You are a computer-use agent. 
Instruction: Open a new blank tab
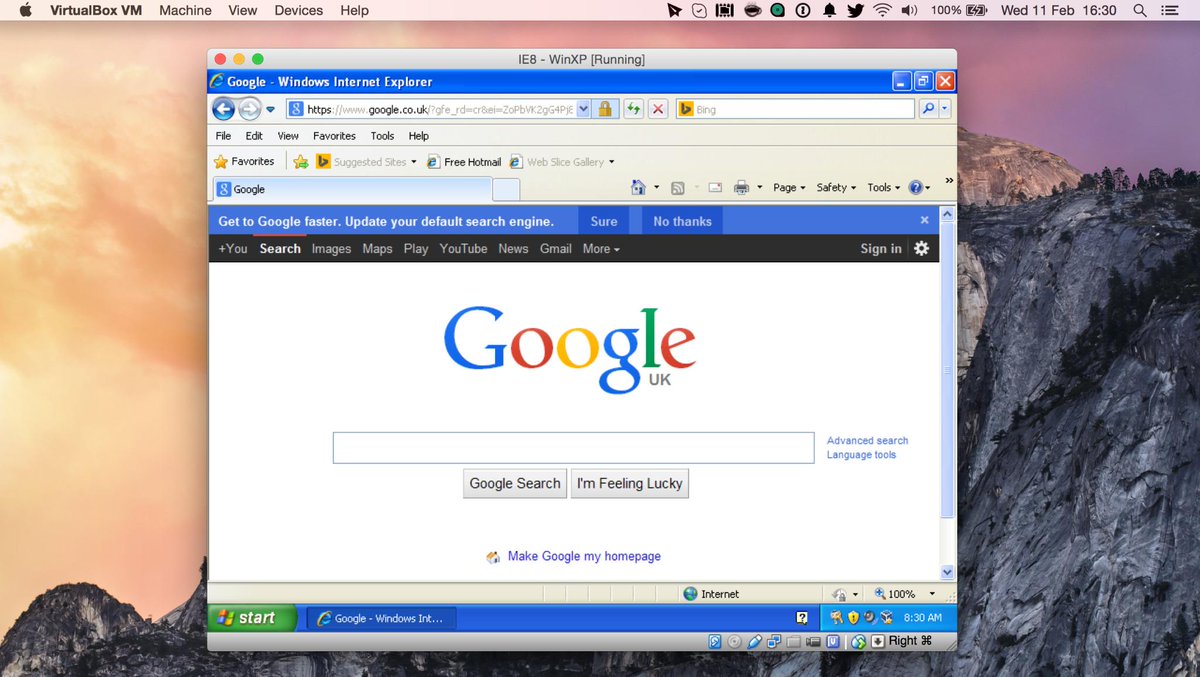click(506, 189)
